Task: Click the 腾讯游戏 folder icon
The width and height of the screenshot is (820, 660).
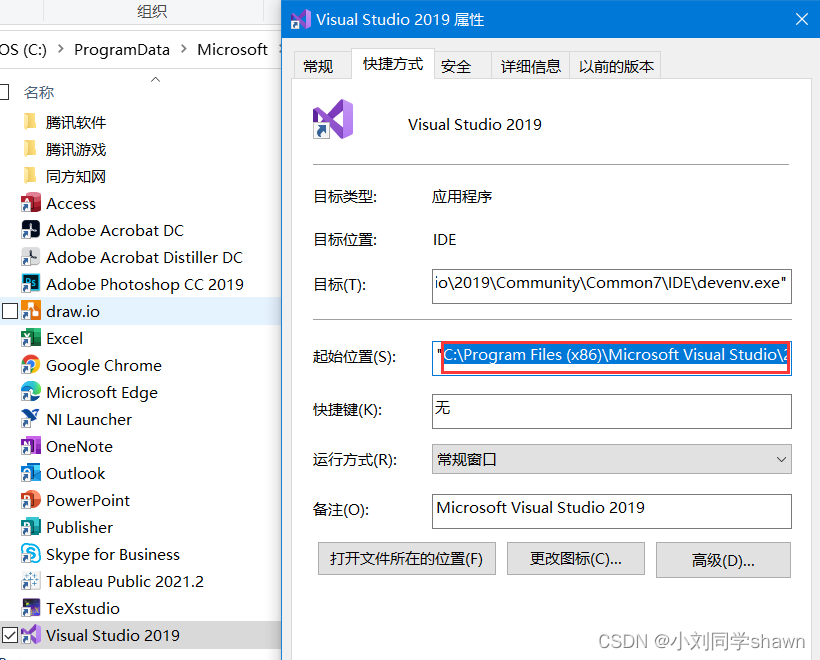Action: 30,149
